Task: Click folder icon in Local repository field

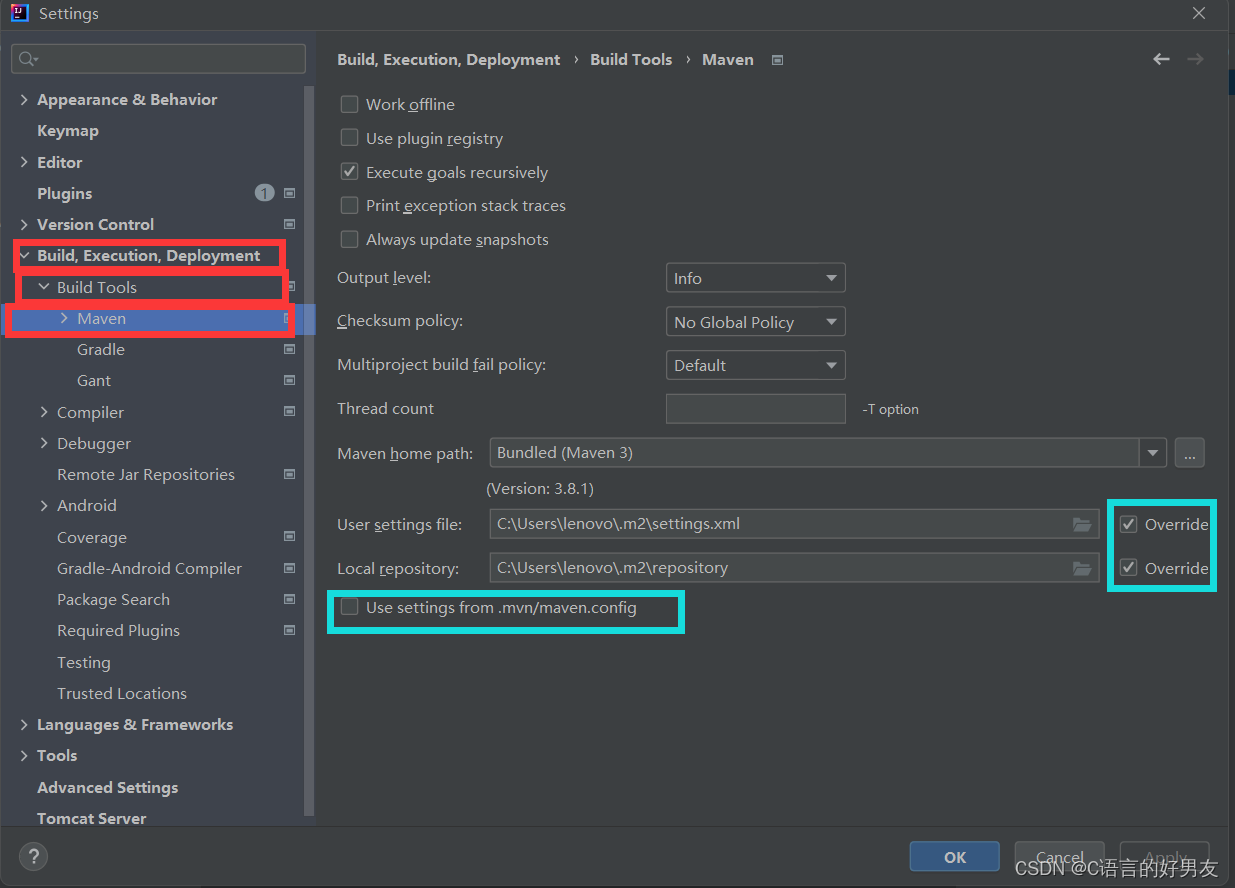Action: coord(1081,568)
